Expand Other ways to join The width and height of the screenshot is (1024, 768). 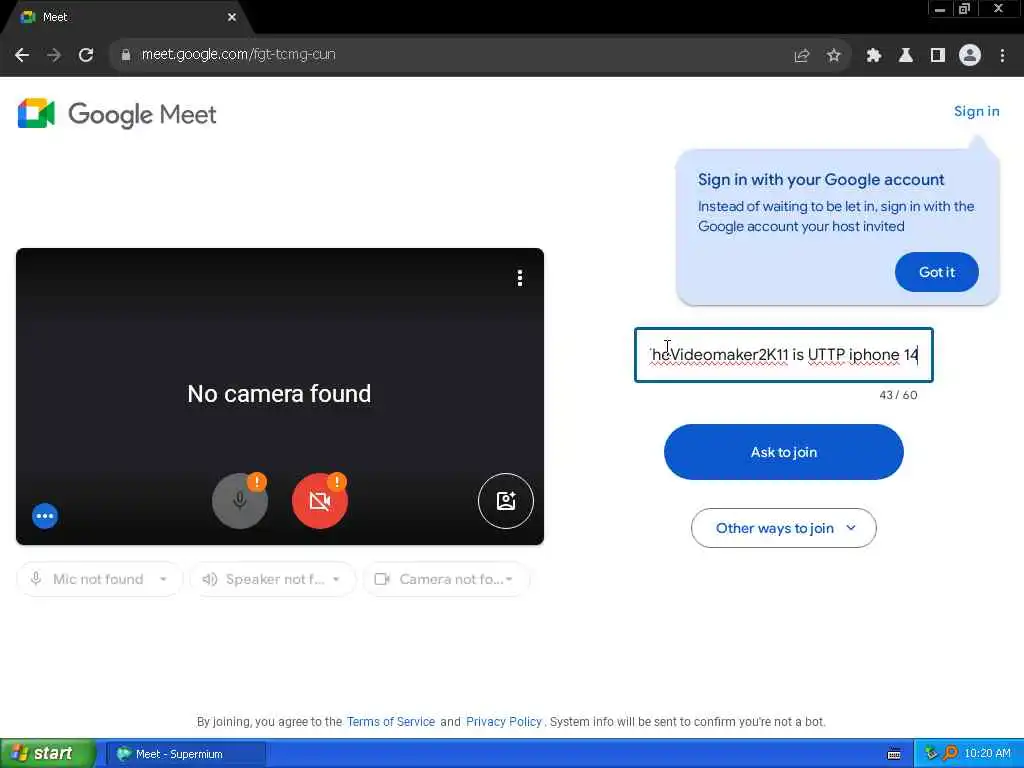(784, 528)
